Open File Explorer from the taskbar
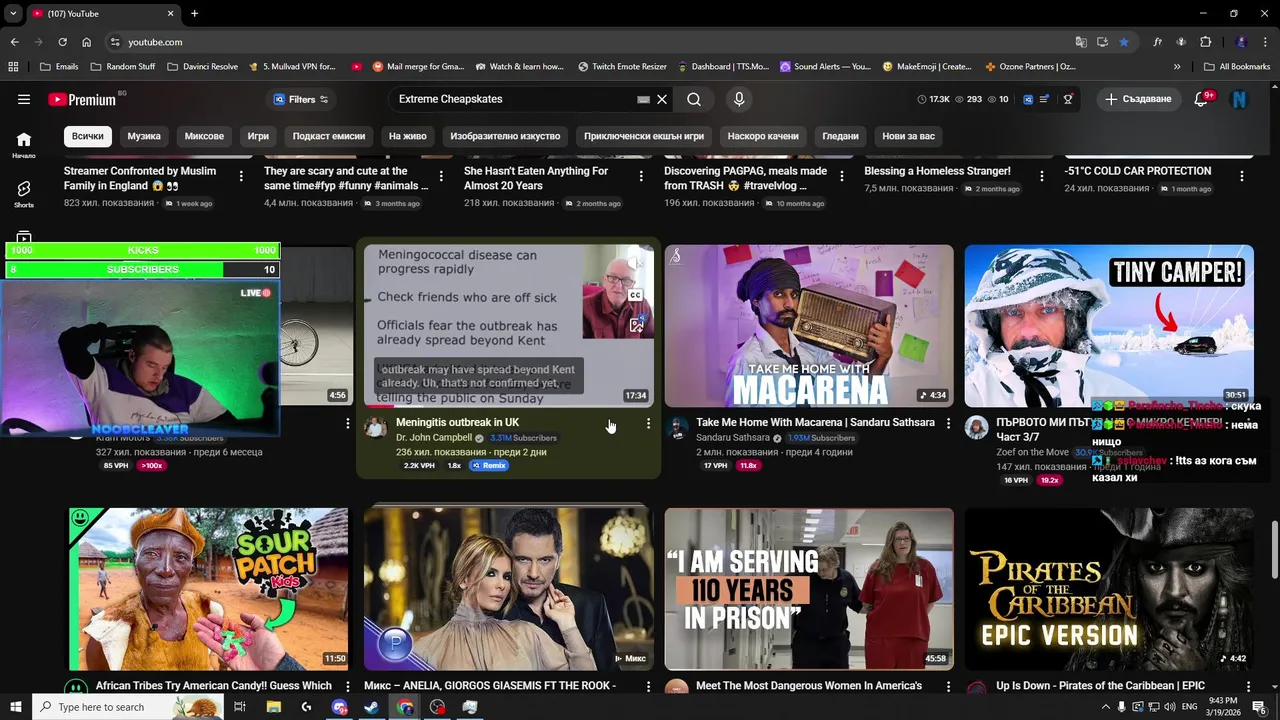Screen dimensions: 1280x720 coord(273,707)
